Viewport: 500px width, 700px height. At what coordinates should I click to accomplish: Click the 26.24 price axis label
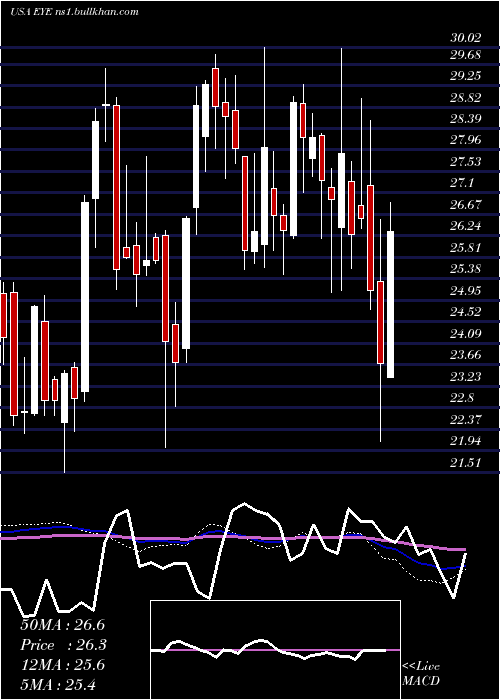pos(466,226)
